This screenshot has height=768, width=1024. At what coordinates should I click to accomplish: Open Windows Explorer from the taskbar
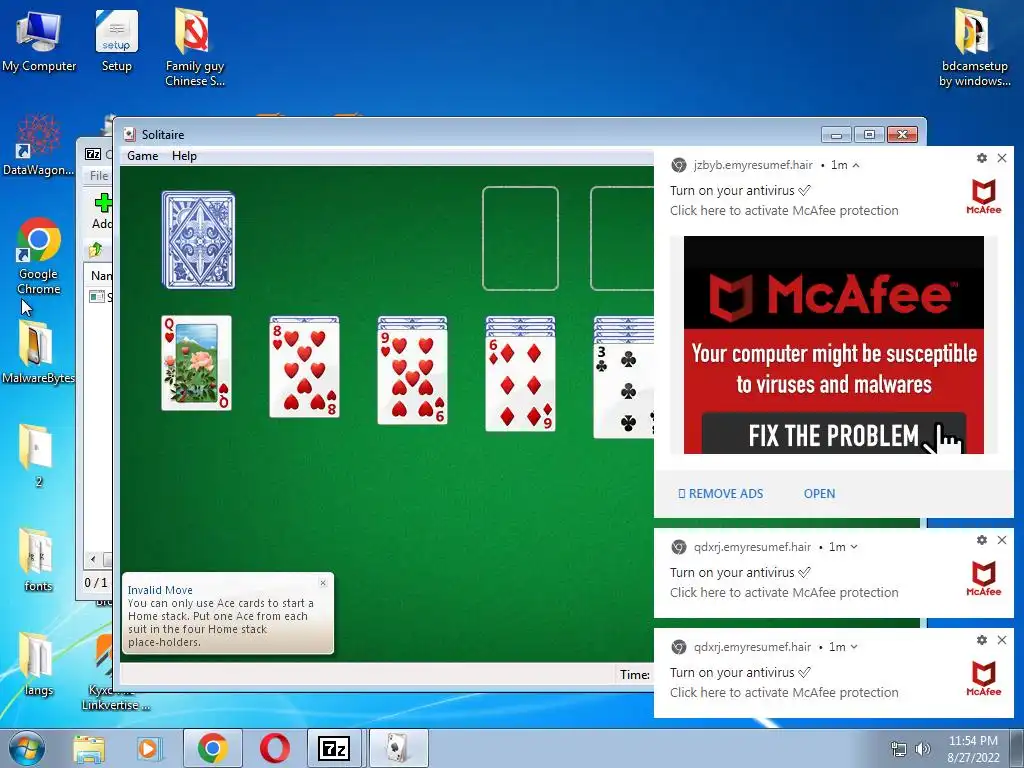tap(89, 748)
